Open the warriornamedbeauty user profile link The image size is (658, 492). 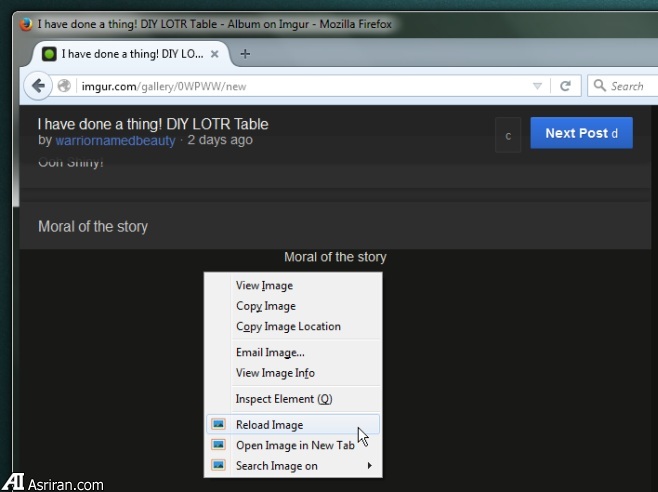pyautogui.click(x=115, y=141)
